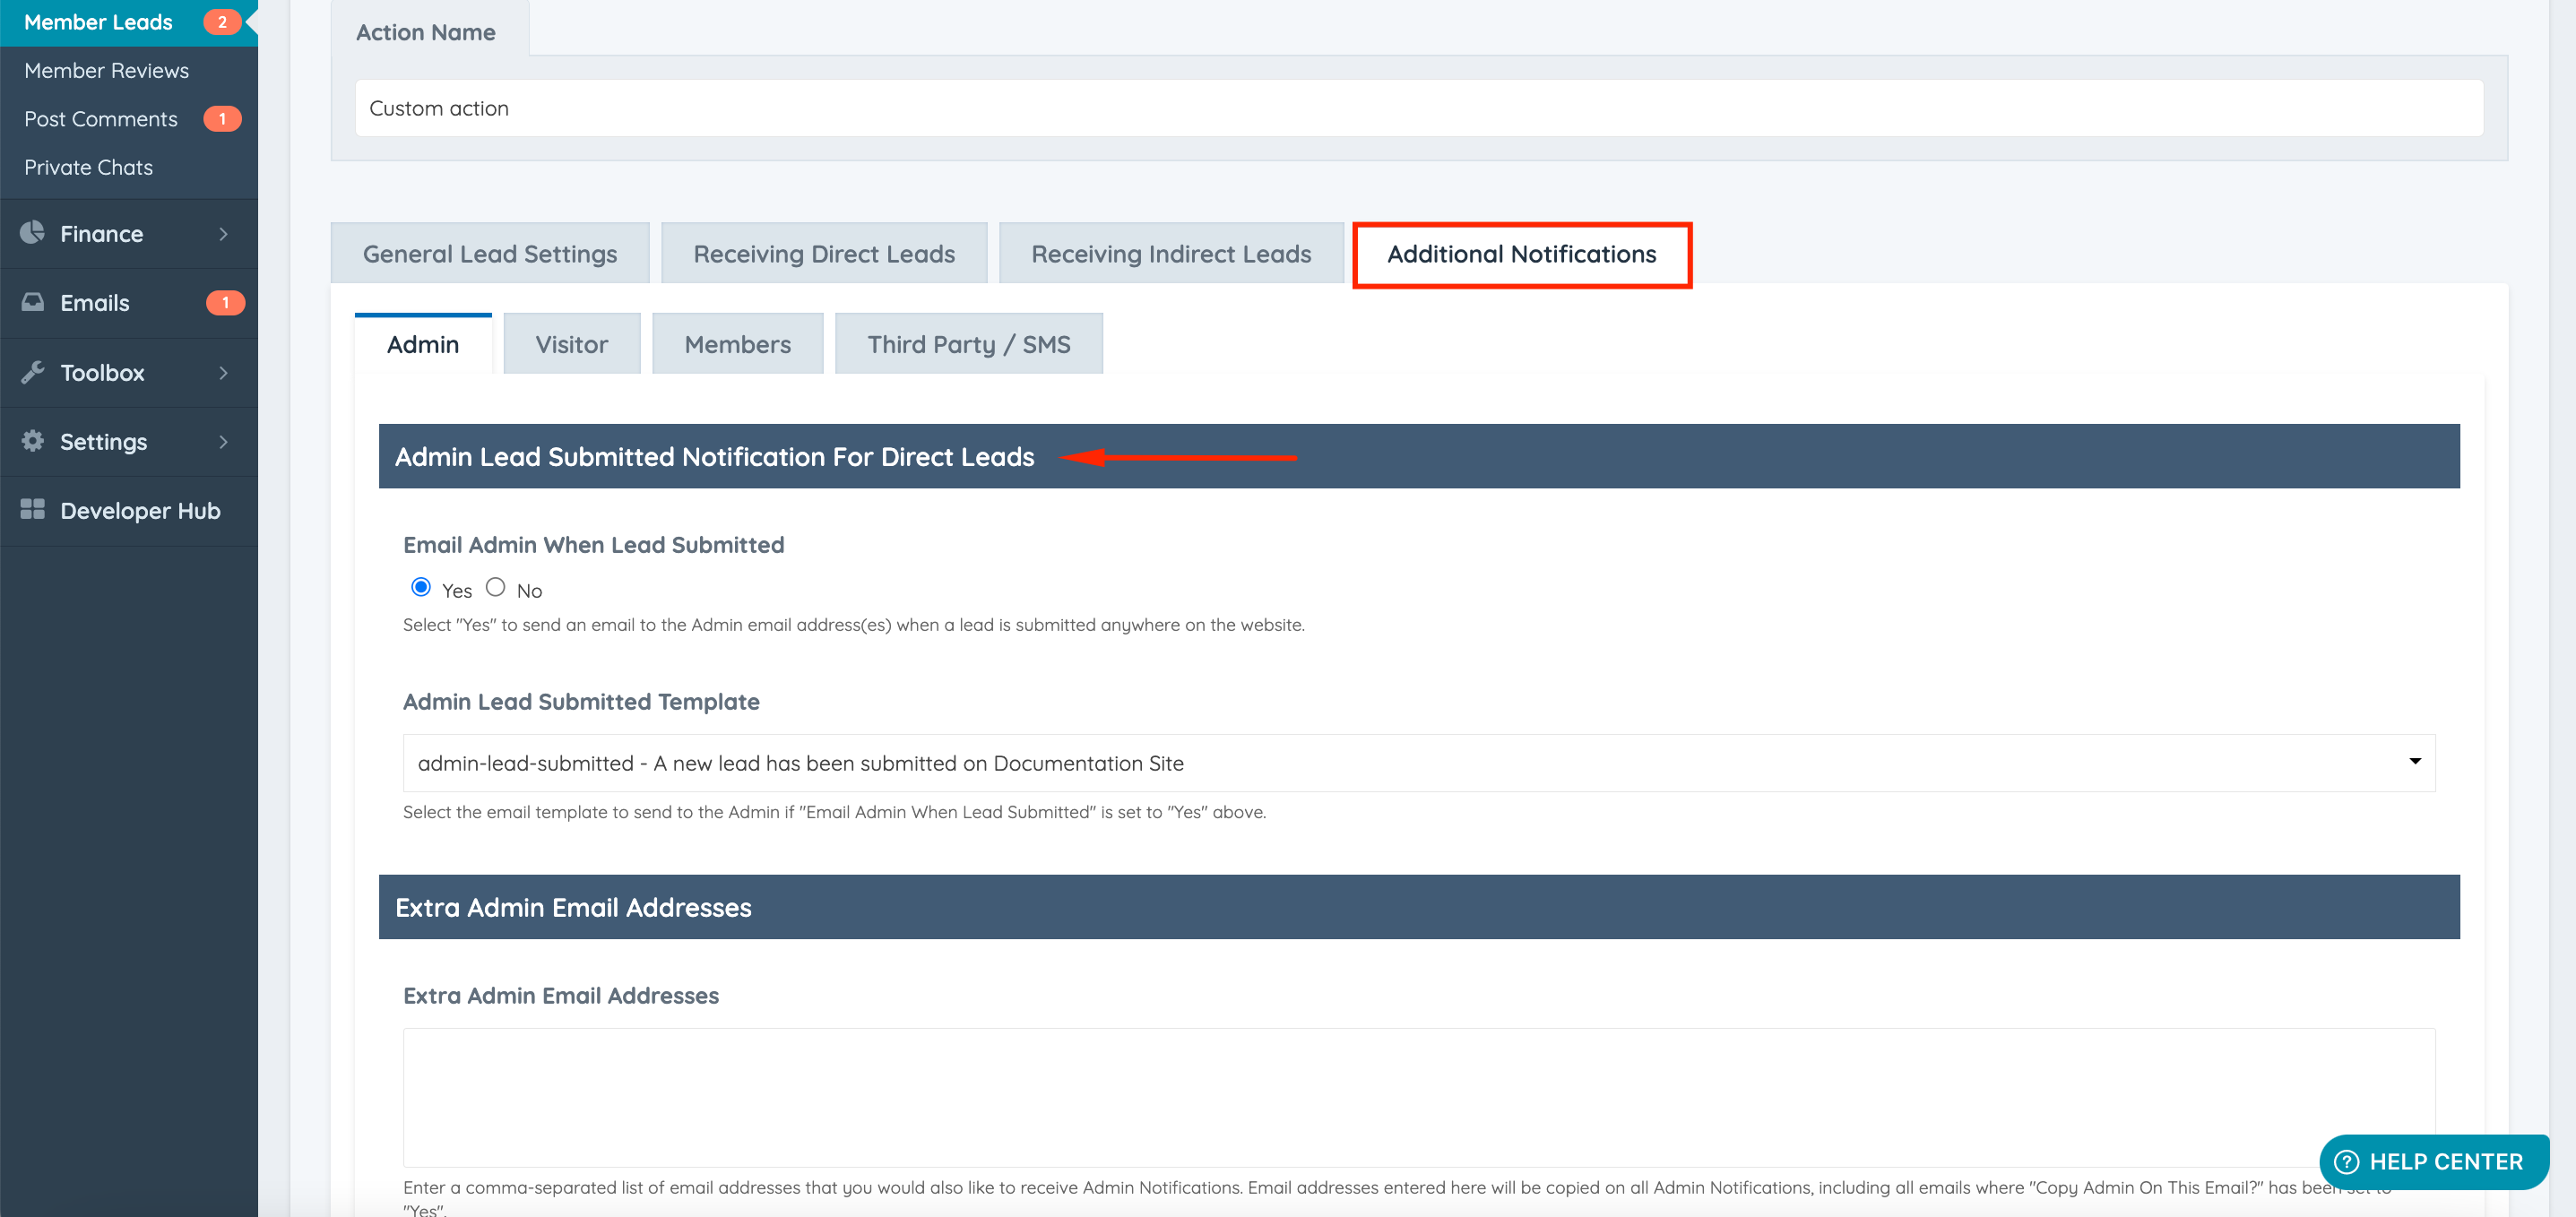Viewport: 2576px width, 1217px height.
Task: Switch to the Receiving Direct Leads tab
Action: [823, 254]
